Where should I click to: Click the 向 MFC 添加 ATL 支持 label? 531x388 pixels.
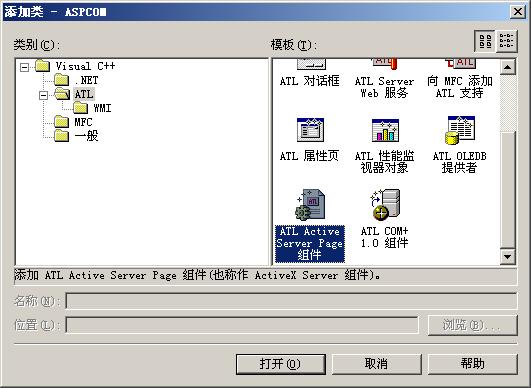(x=460, y=87)
